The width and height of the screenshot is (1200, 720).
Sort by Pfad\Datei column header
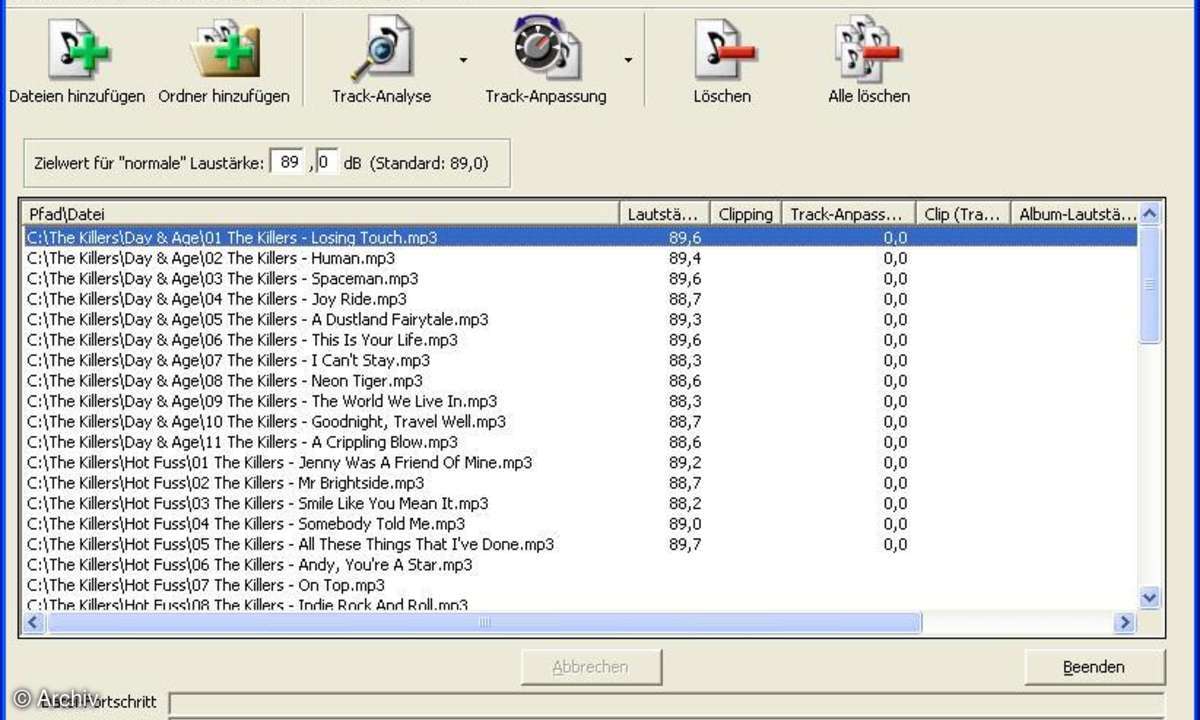tap(320, 214)
